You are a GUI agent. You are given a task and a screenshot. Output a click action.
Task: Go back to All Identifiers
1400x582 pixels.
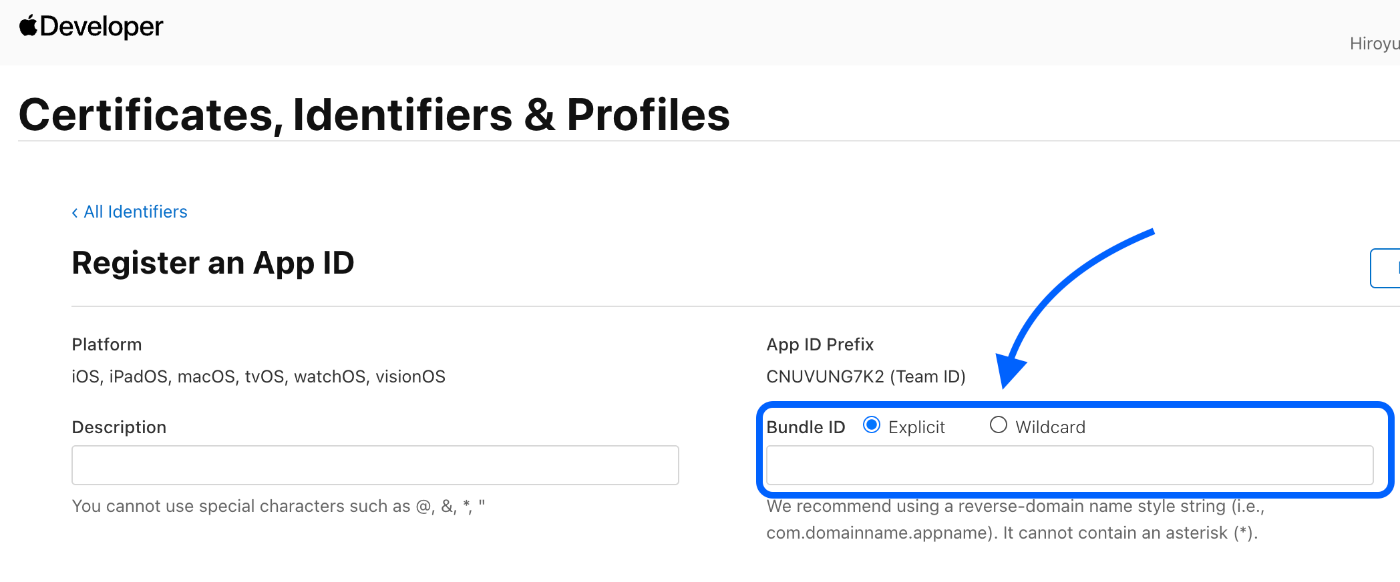pyautogui.click(x=135, y=212)
